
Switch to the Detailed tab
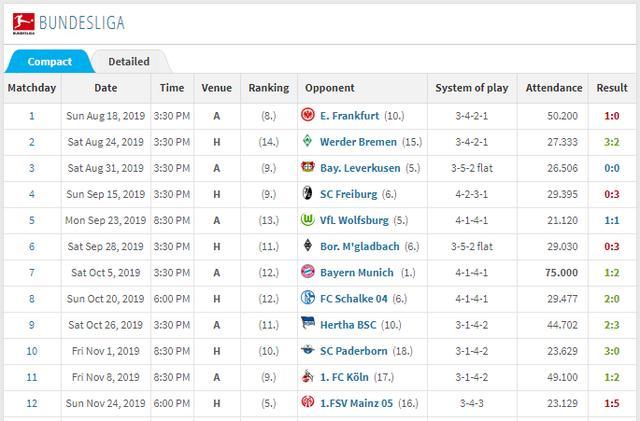coord(129,61)
